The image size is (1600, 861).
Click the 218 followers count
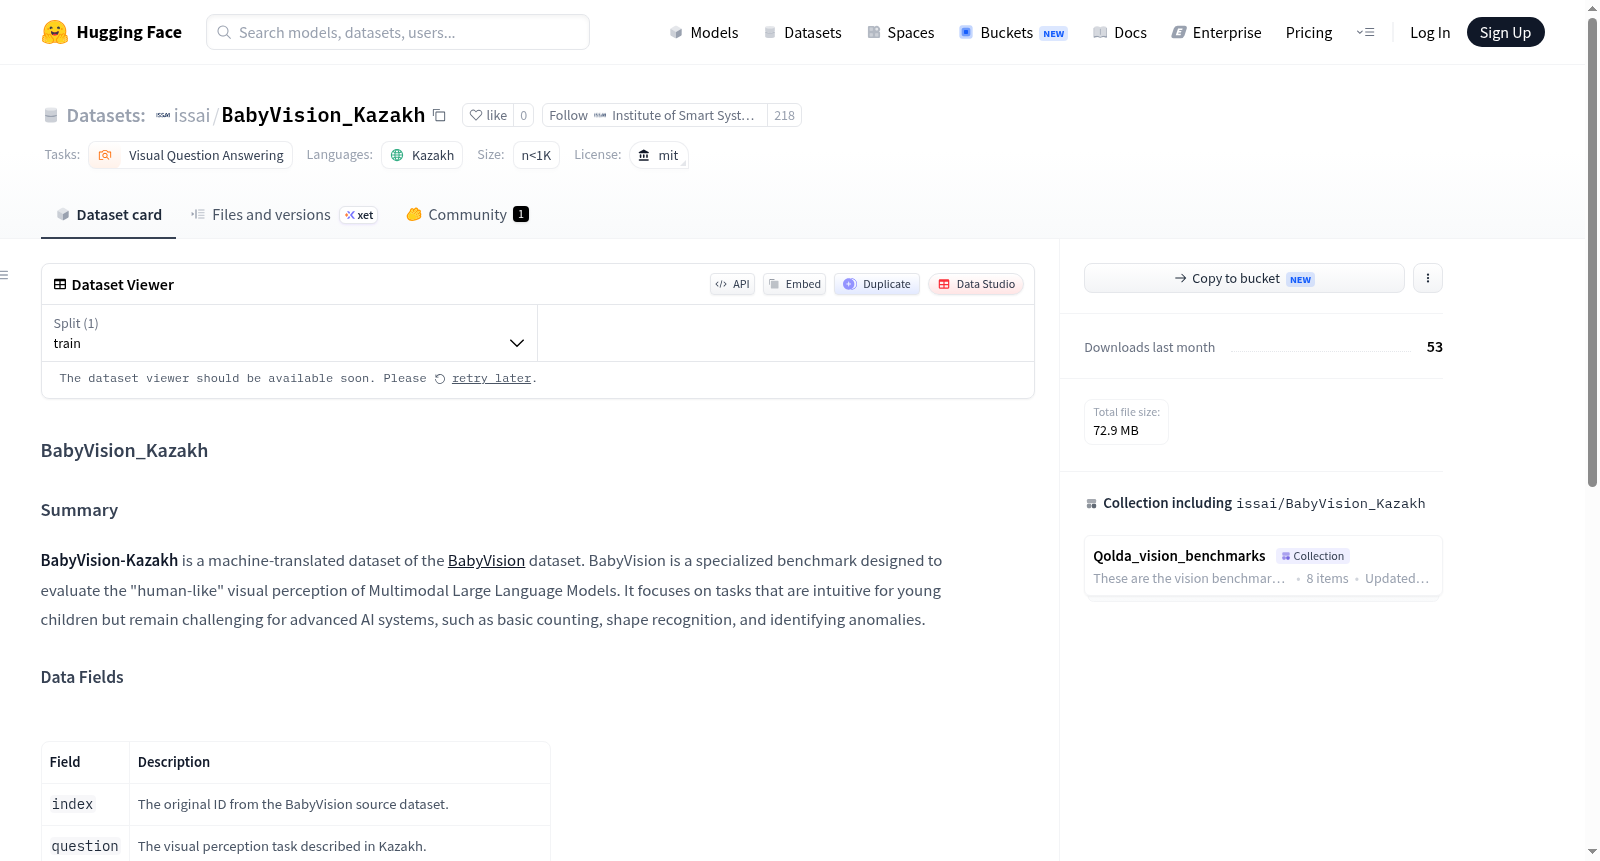784,115
